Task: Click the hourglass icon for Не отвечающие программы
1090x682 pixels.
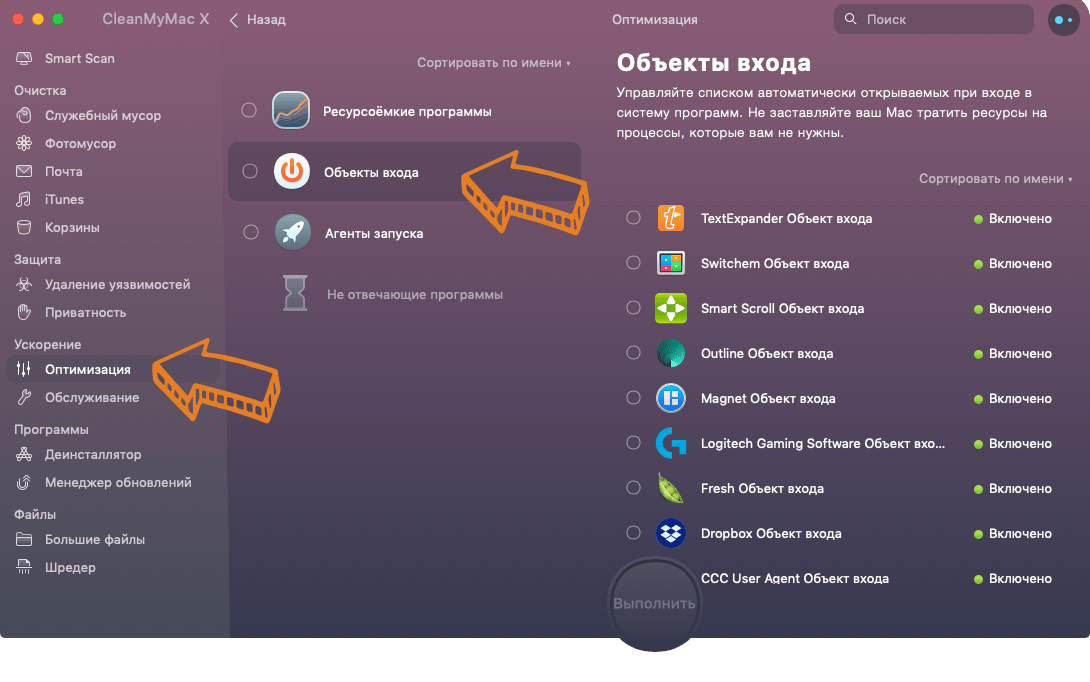Action: [x=295, y=293]
